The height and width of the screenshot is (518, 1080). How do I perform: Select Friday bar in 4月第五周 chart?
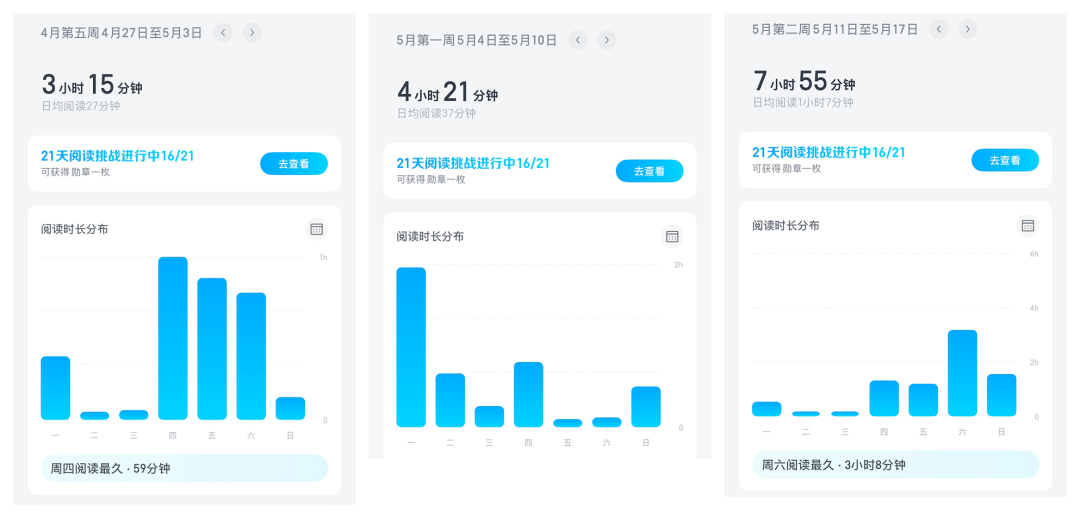click(x=212, y=349)
